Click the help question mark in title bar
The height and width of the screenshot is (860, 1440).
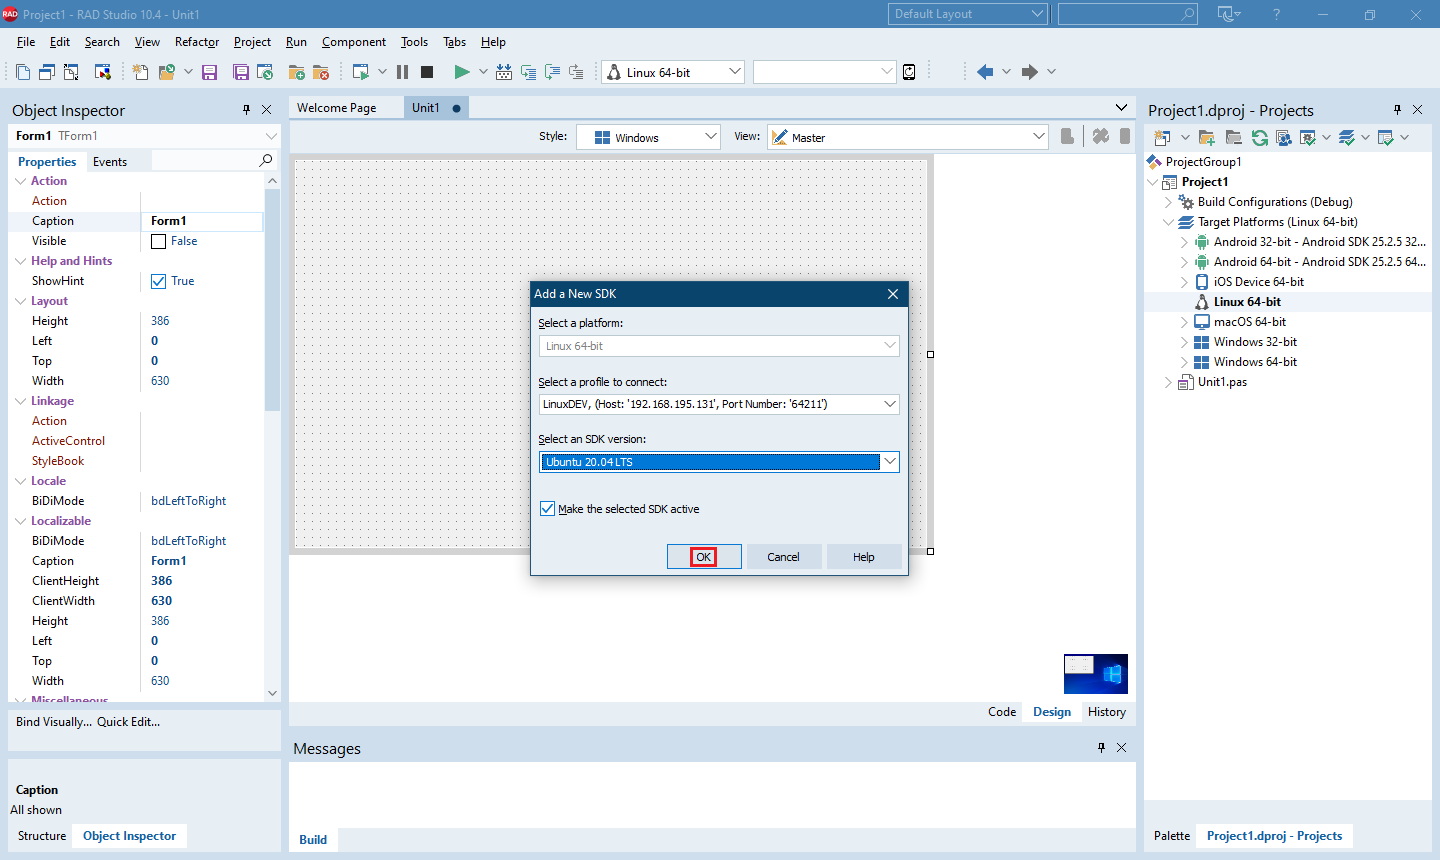click(1276, 14)
